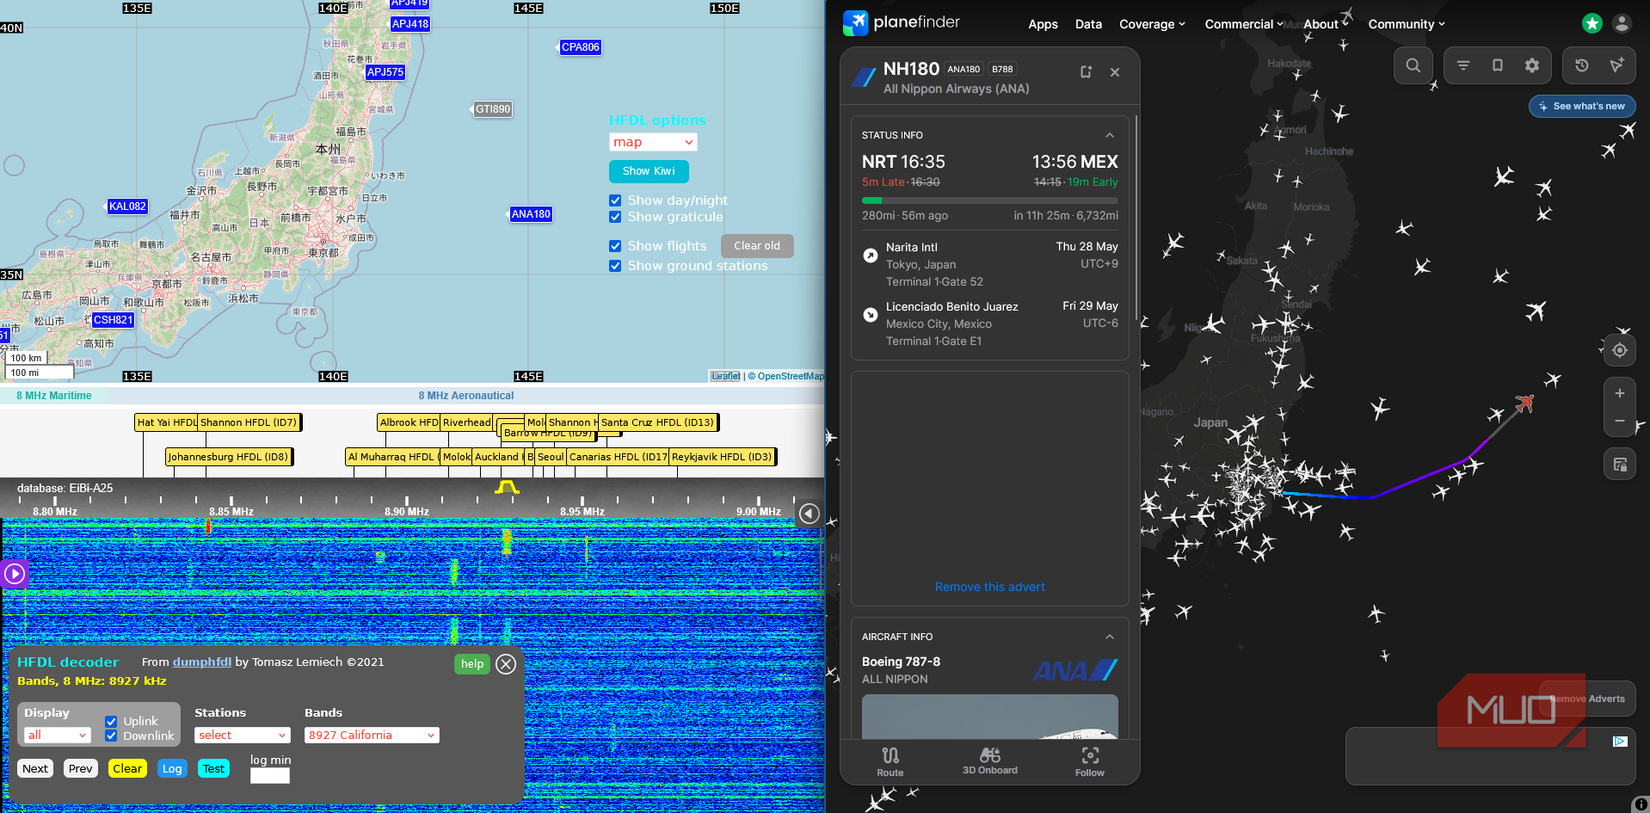Collapse the Status Info section
Viewport: 1650px width, 813px height.
click(x=1109, y=135)
